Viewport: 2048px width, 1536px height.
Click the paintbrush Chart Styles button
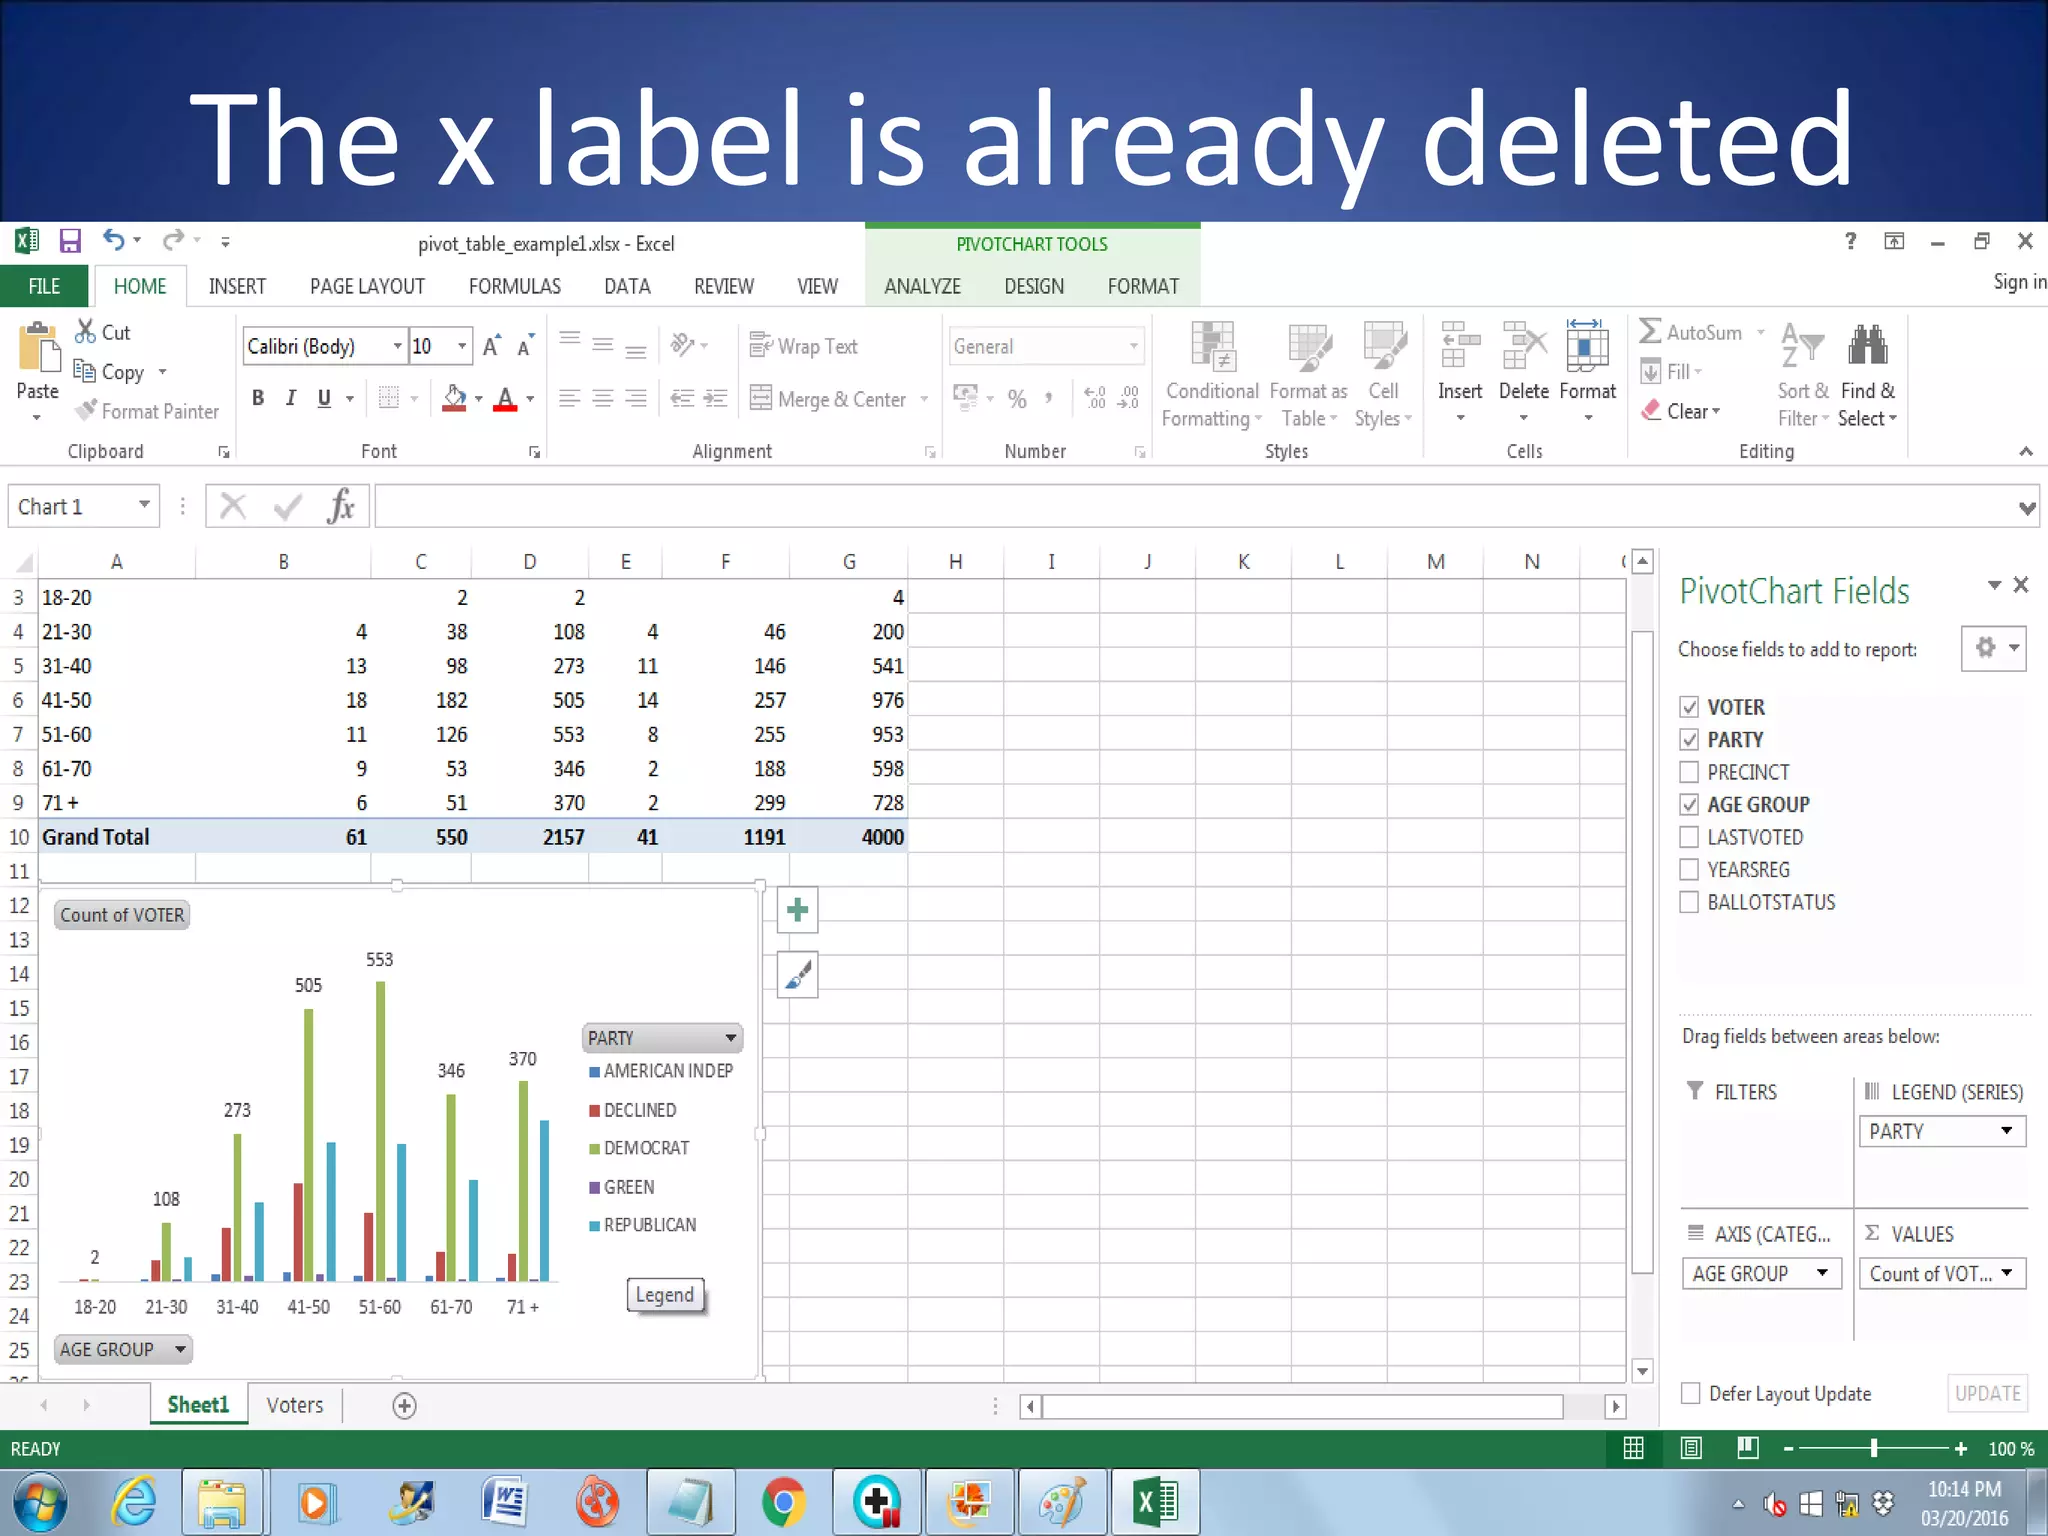pos(797,975)
